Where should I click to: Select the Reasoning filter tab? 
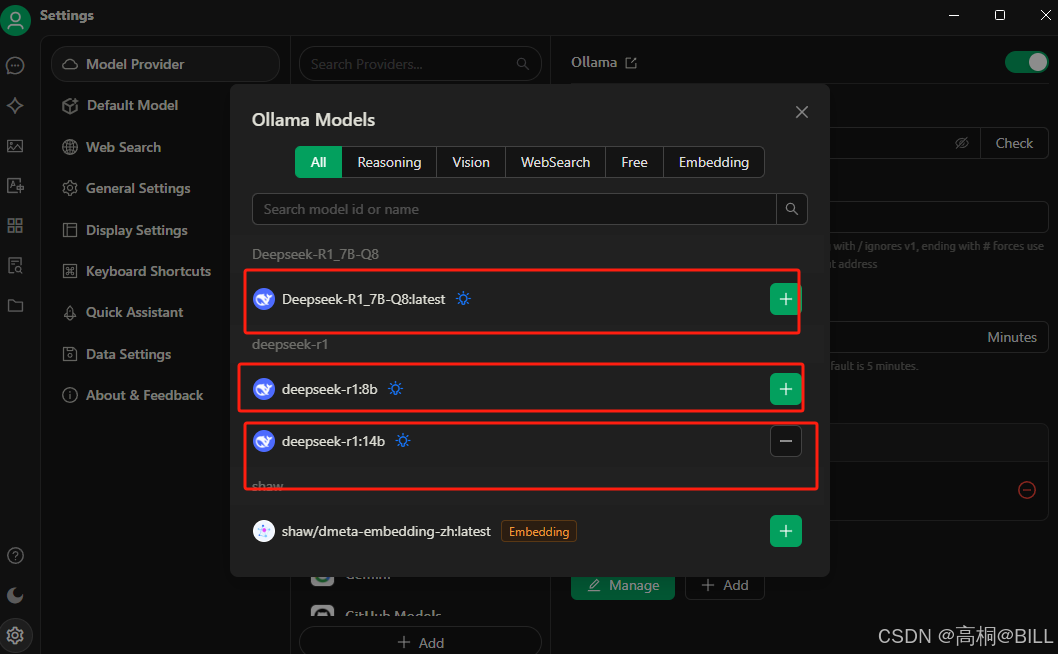389,162
